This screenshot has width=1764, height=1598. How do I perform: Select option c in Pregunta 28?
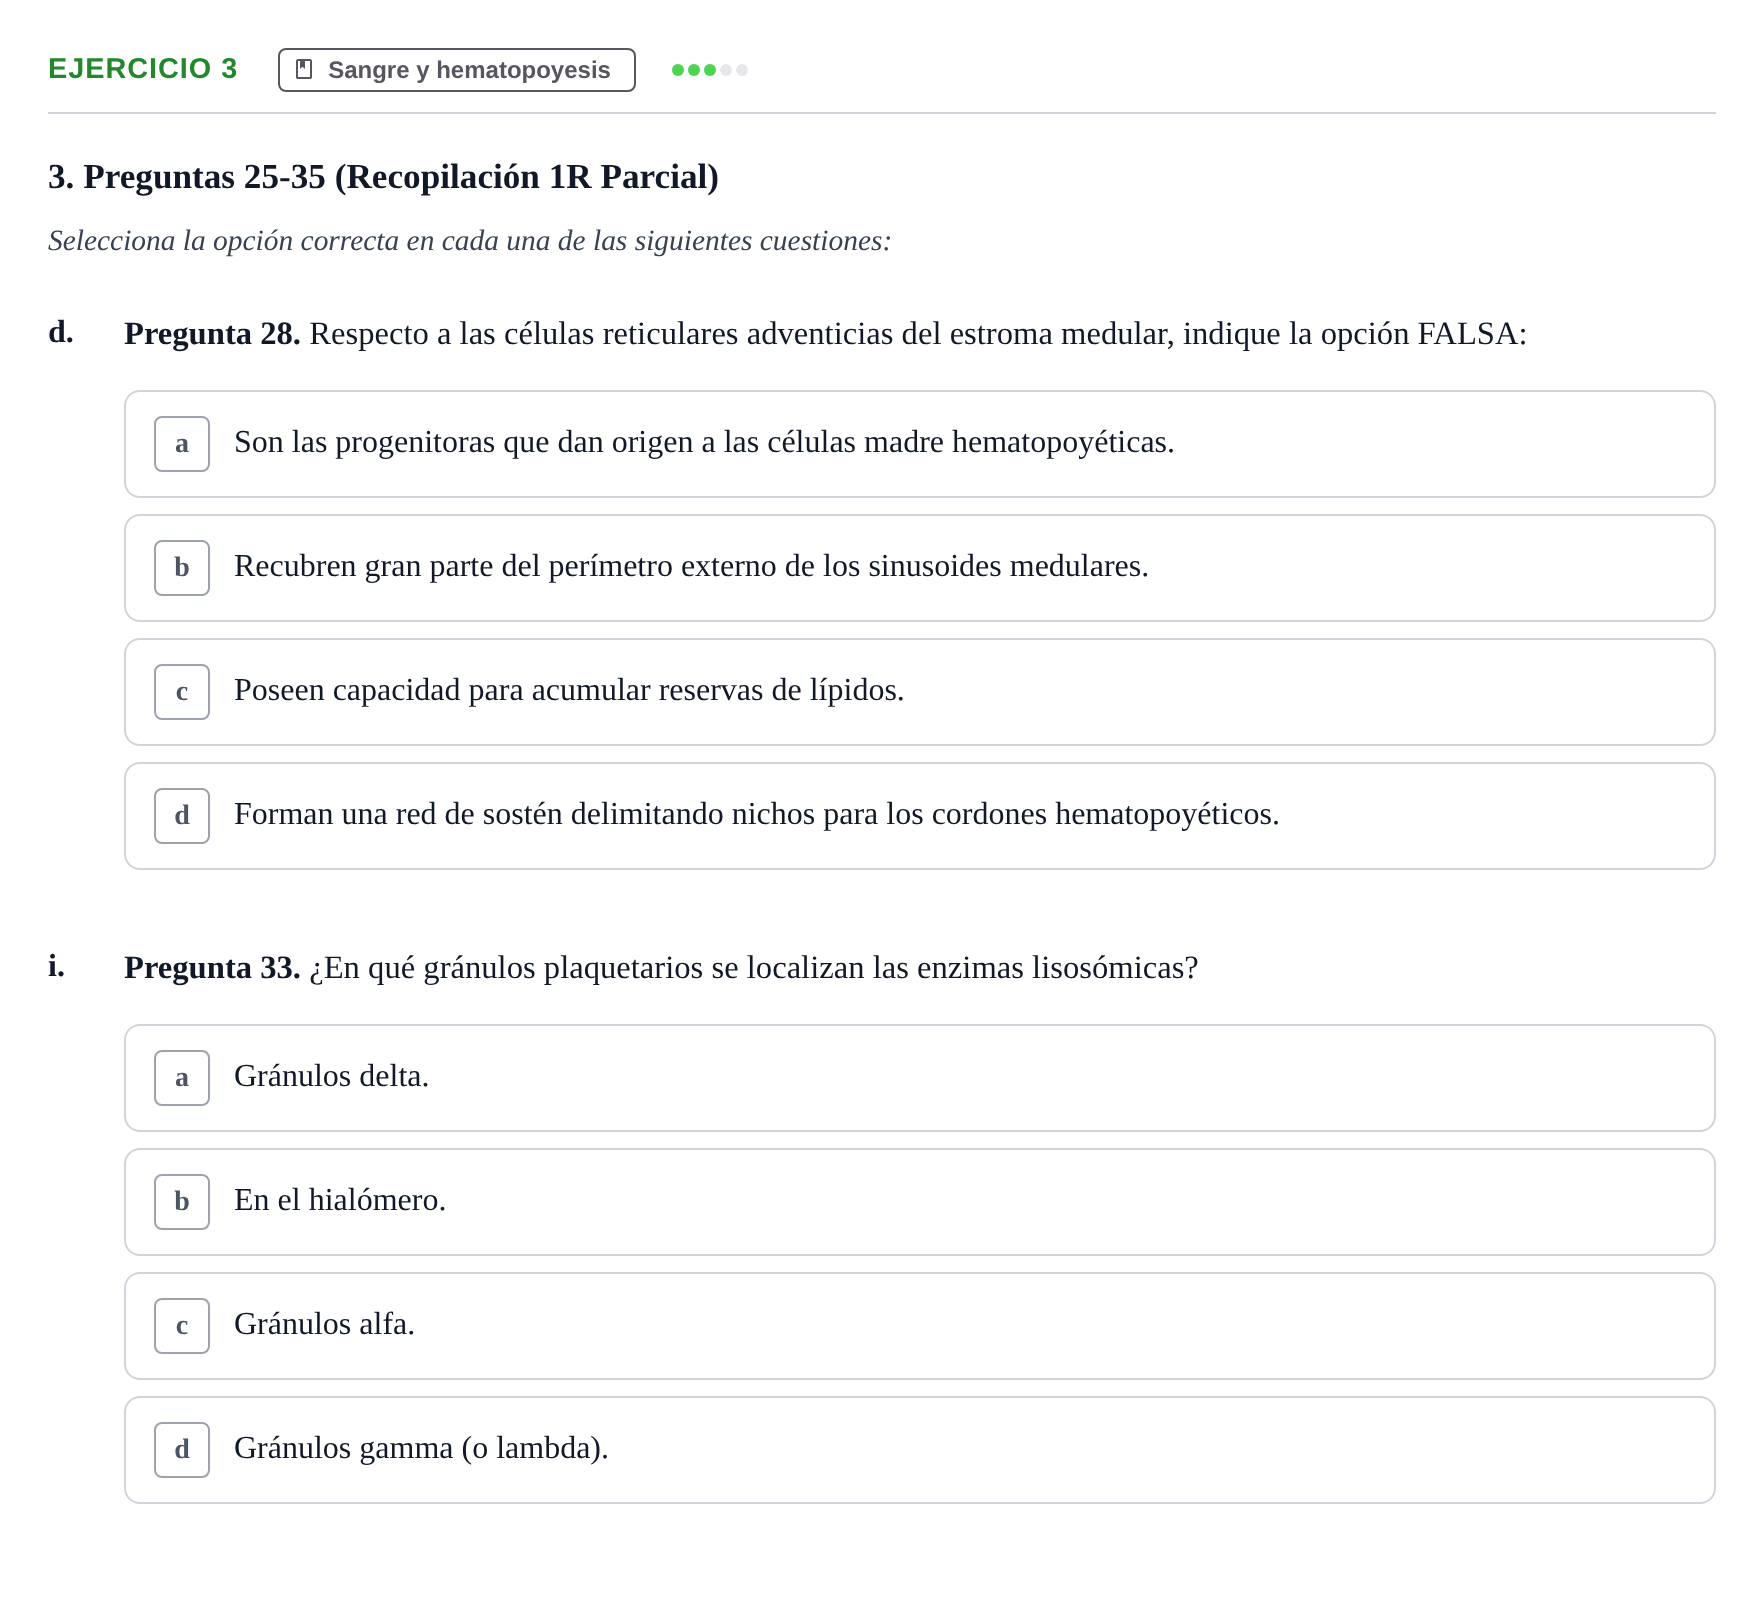pos(919,692)
